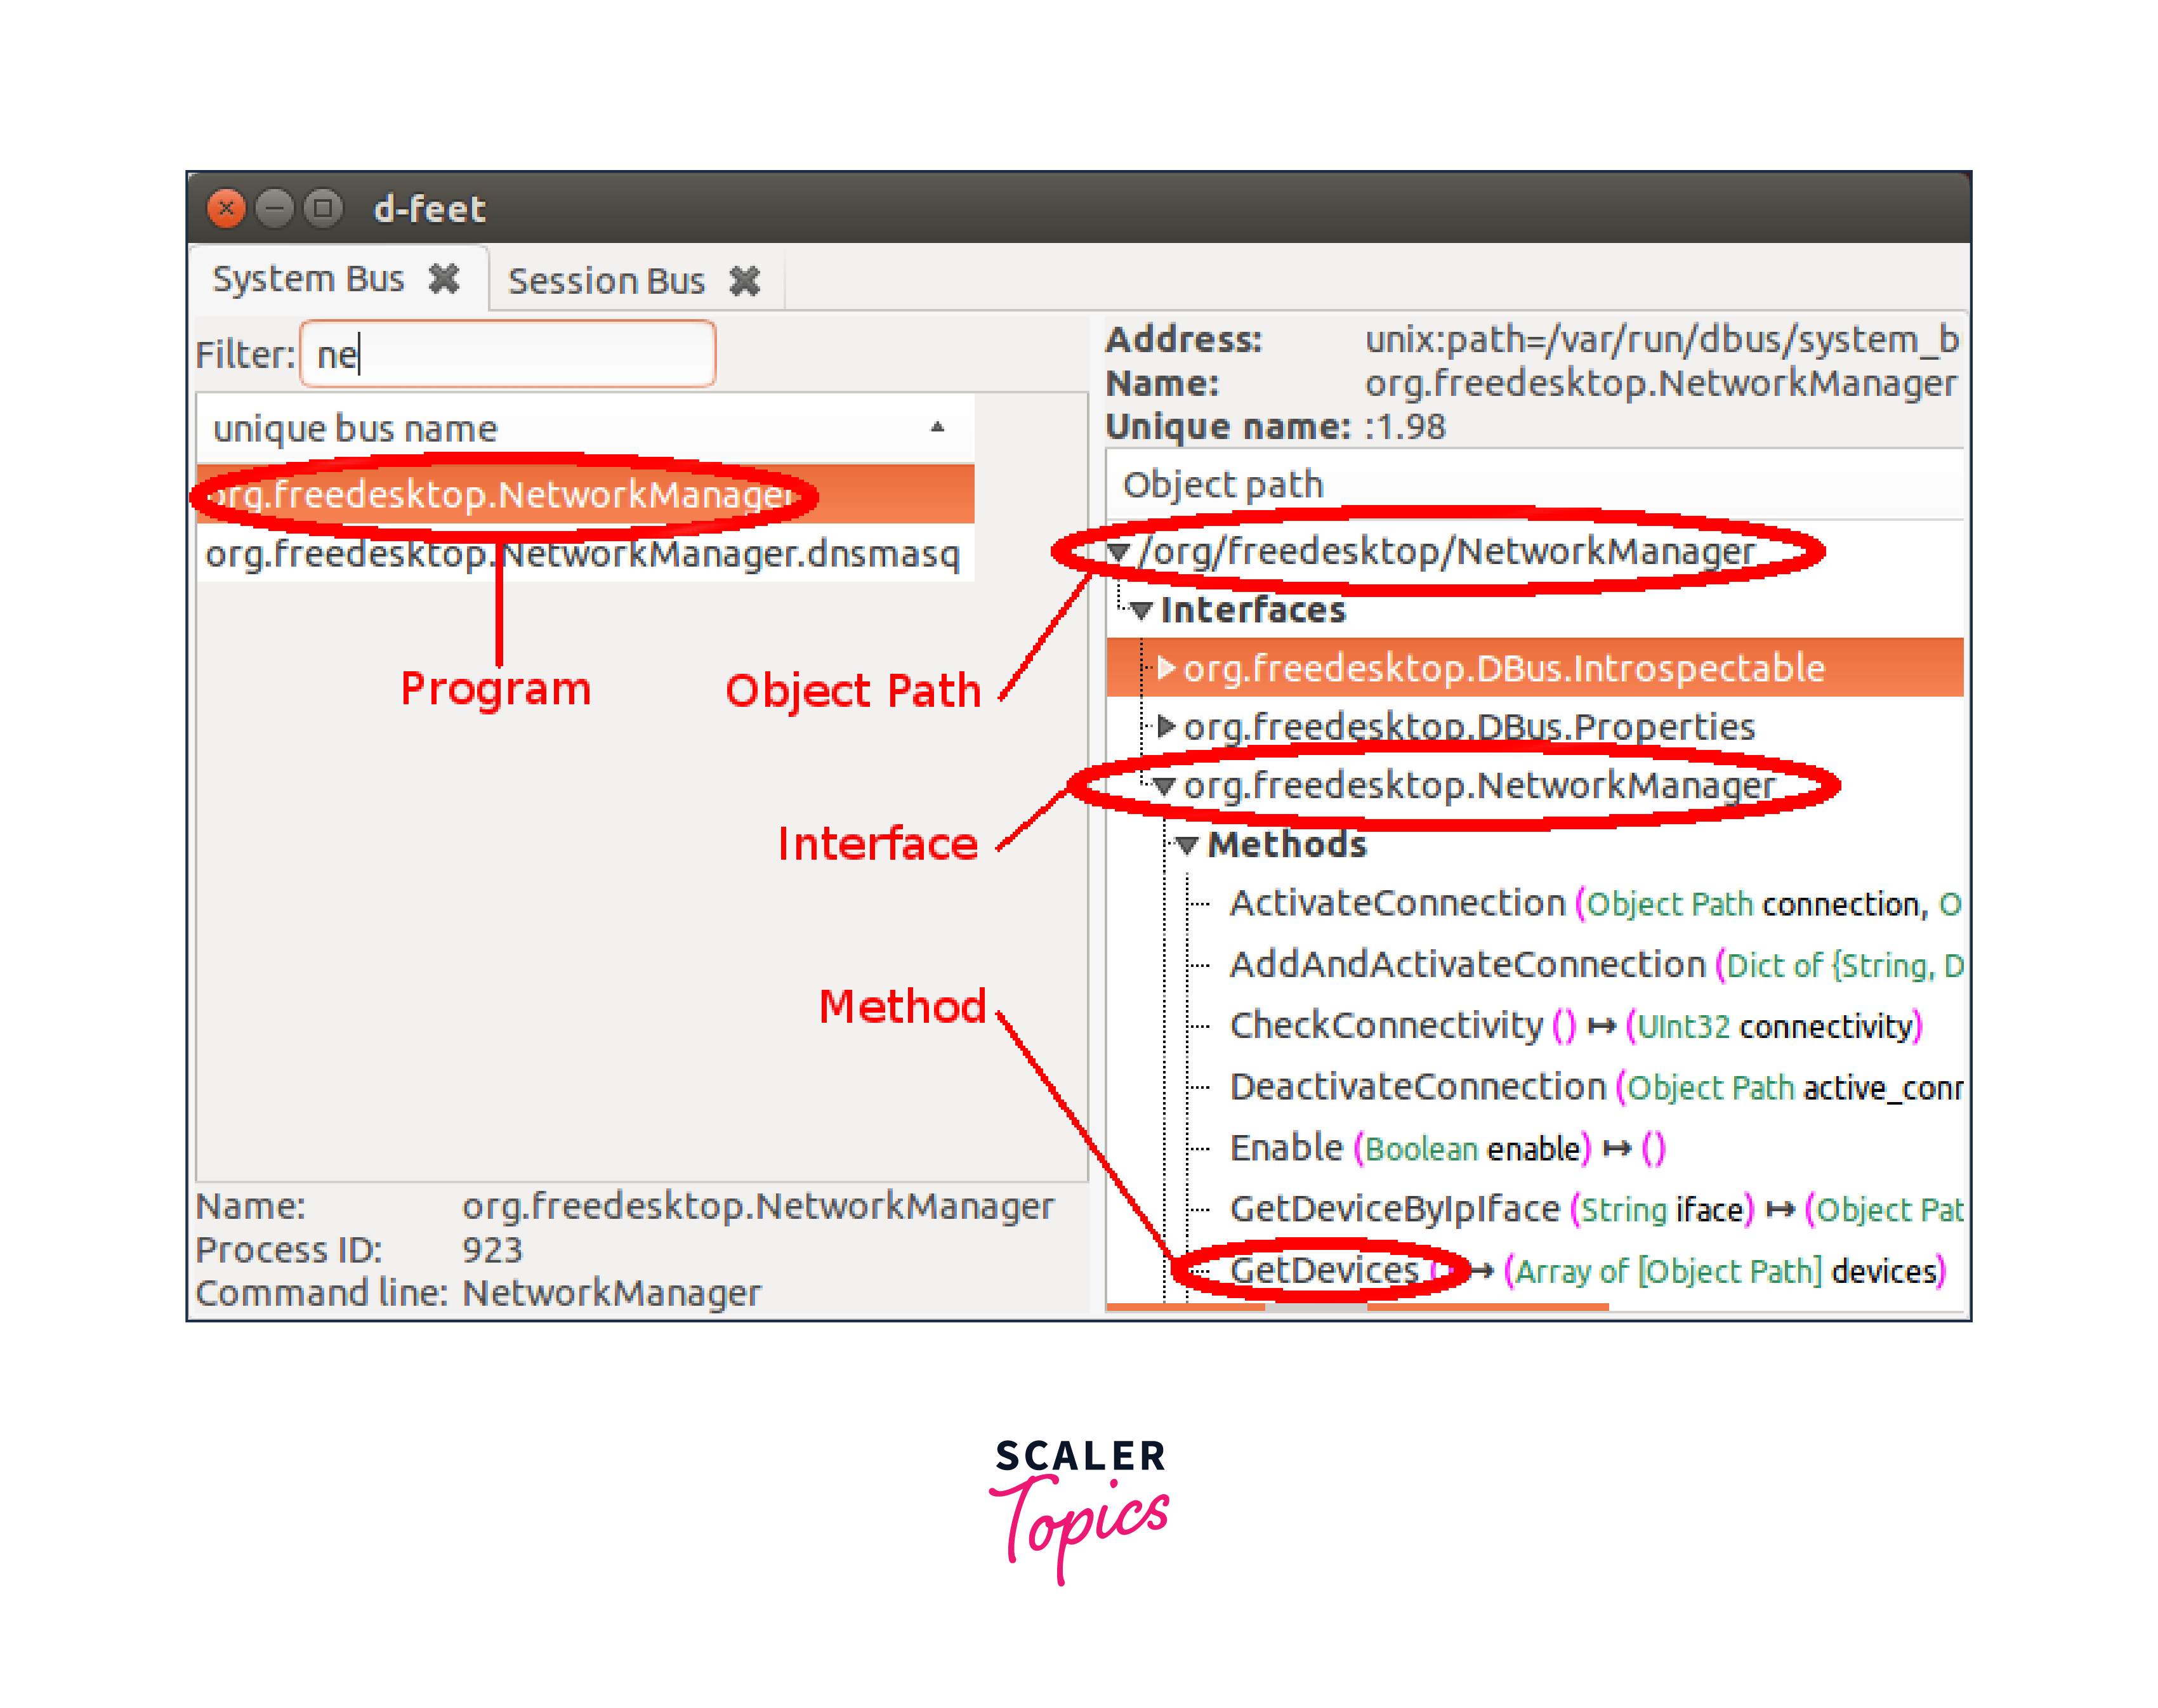Click the Filter text input field
This screenshot has height=1708, width=2158.
(x=508, y=355)
